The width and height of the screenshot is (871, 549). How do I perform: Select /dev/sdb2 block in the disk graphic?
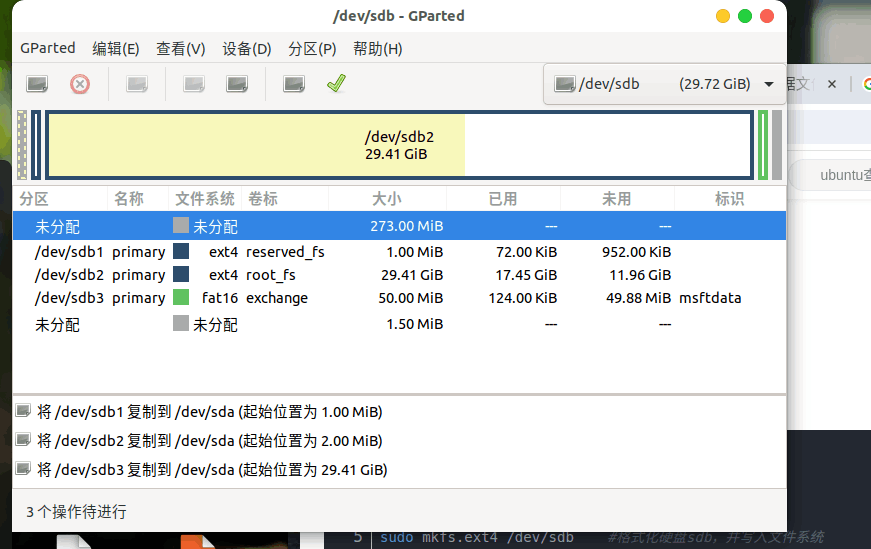399,145
